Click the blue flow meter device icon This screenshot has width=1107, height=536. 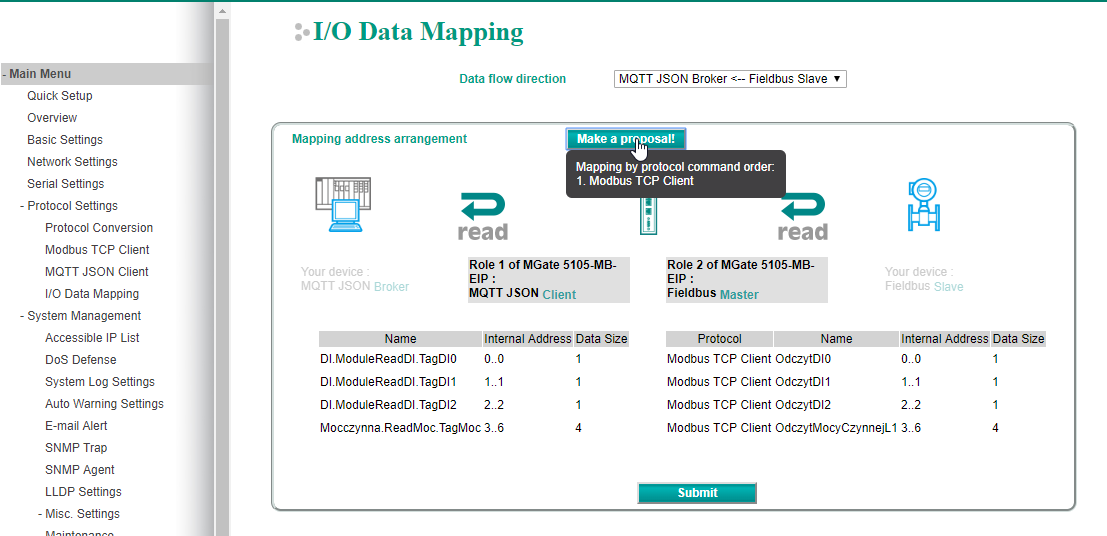pos(920,204)
